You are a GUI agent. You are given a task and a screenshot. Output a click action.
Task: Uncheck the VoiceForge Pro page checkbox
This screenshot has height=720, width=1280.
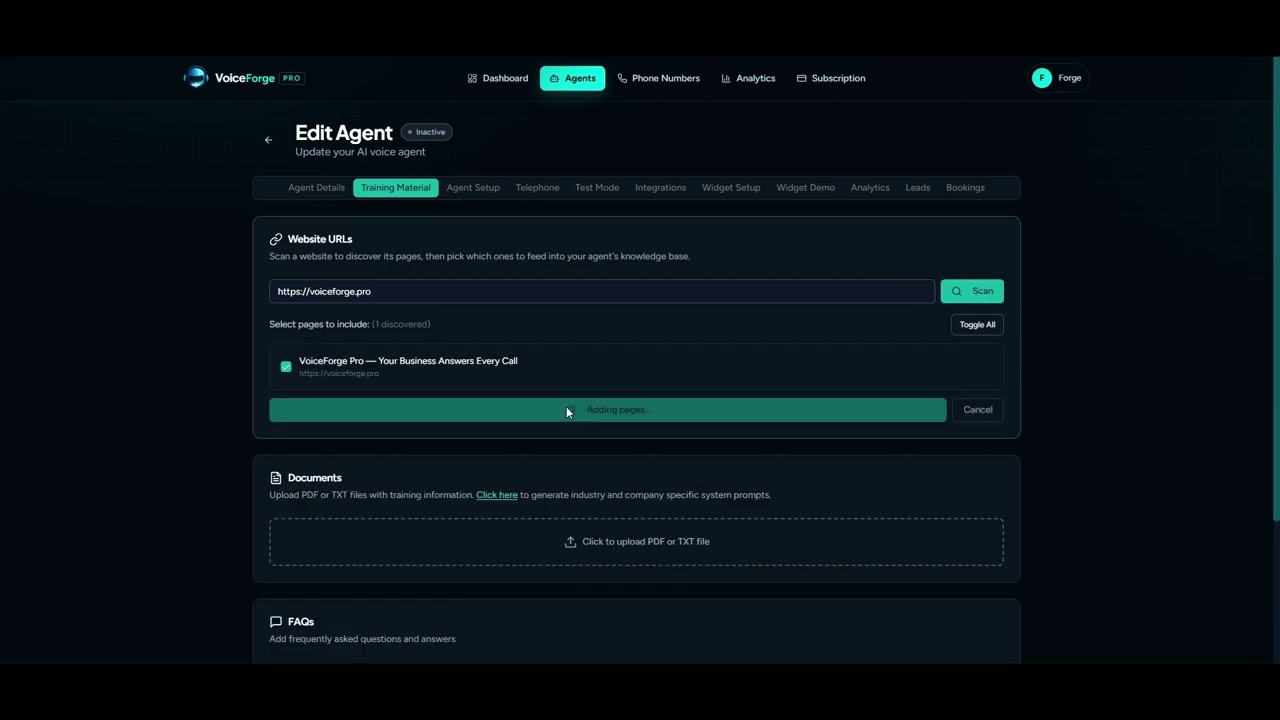(286, 367)
